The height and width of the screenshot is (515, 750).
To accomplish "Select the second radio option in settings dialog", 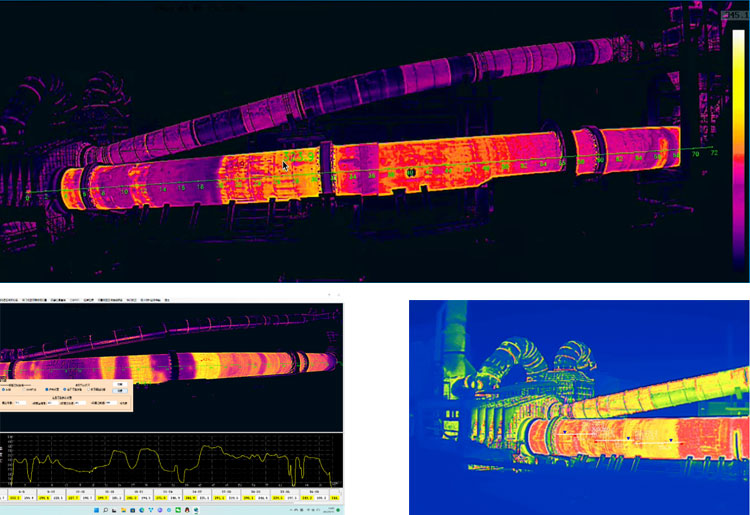I will (24, 389).
